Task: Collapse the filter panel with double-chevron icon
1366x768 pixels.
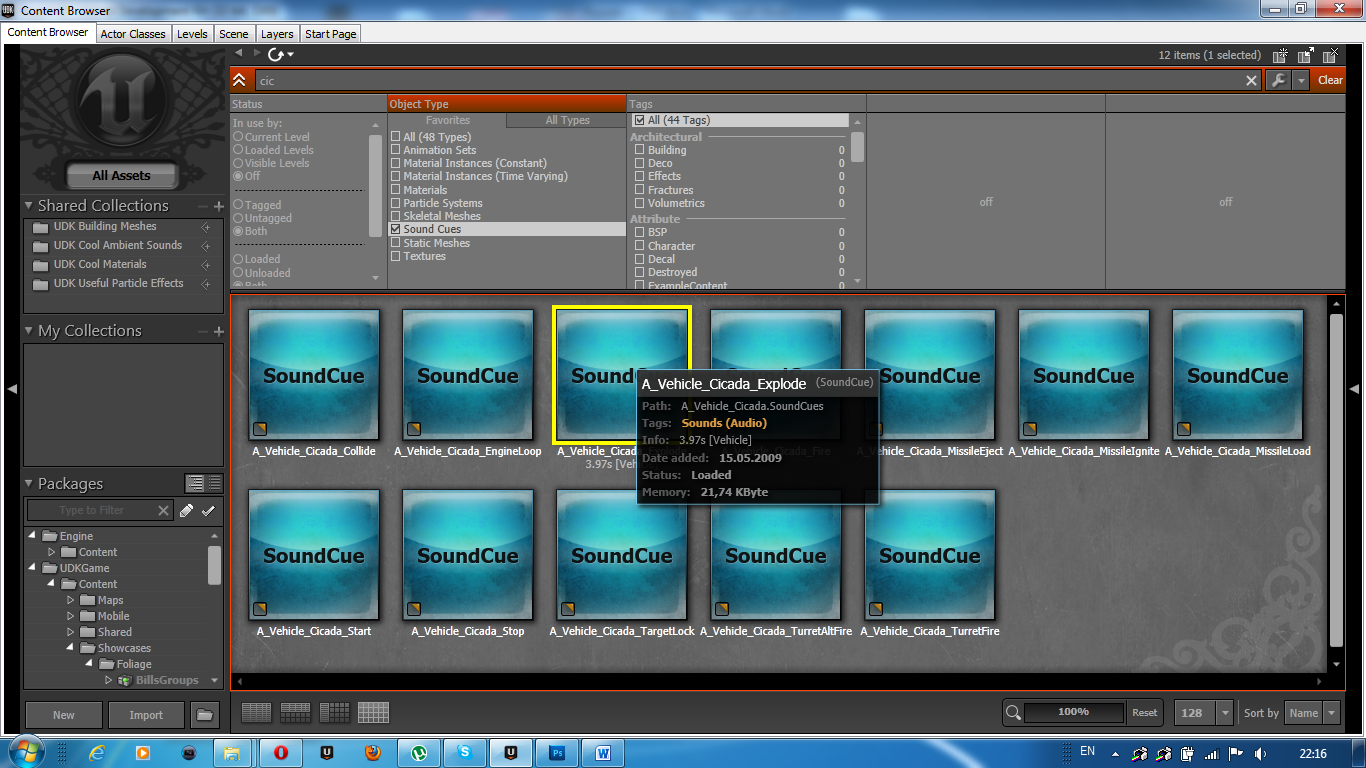Action: pos(239,80)
